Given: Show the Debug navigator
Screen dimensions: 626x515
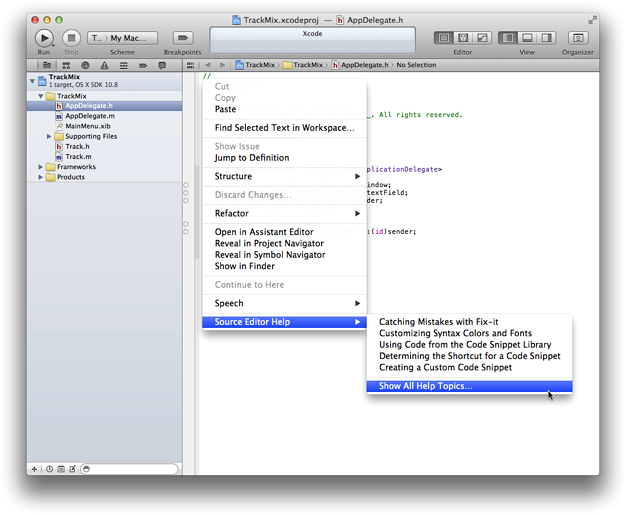Looking at the screenshot, I should (x=123, y=65).
